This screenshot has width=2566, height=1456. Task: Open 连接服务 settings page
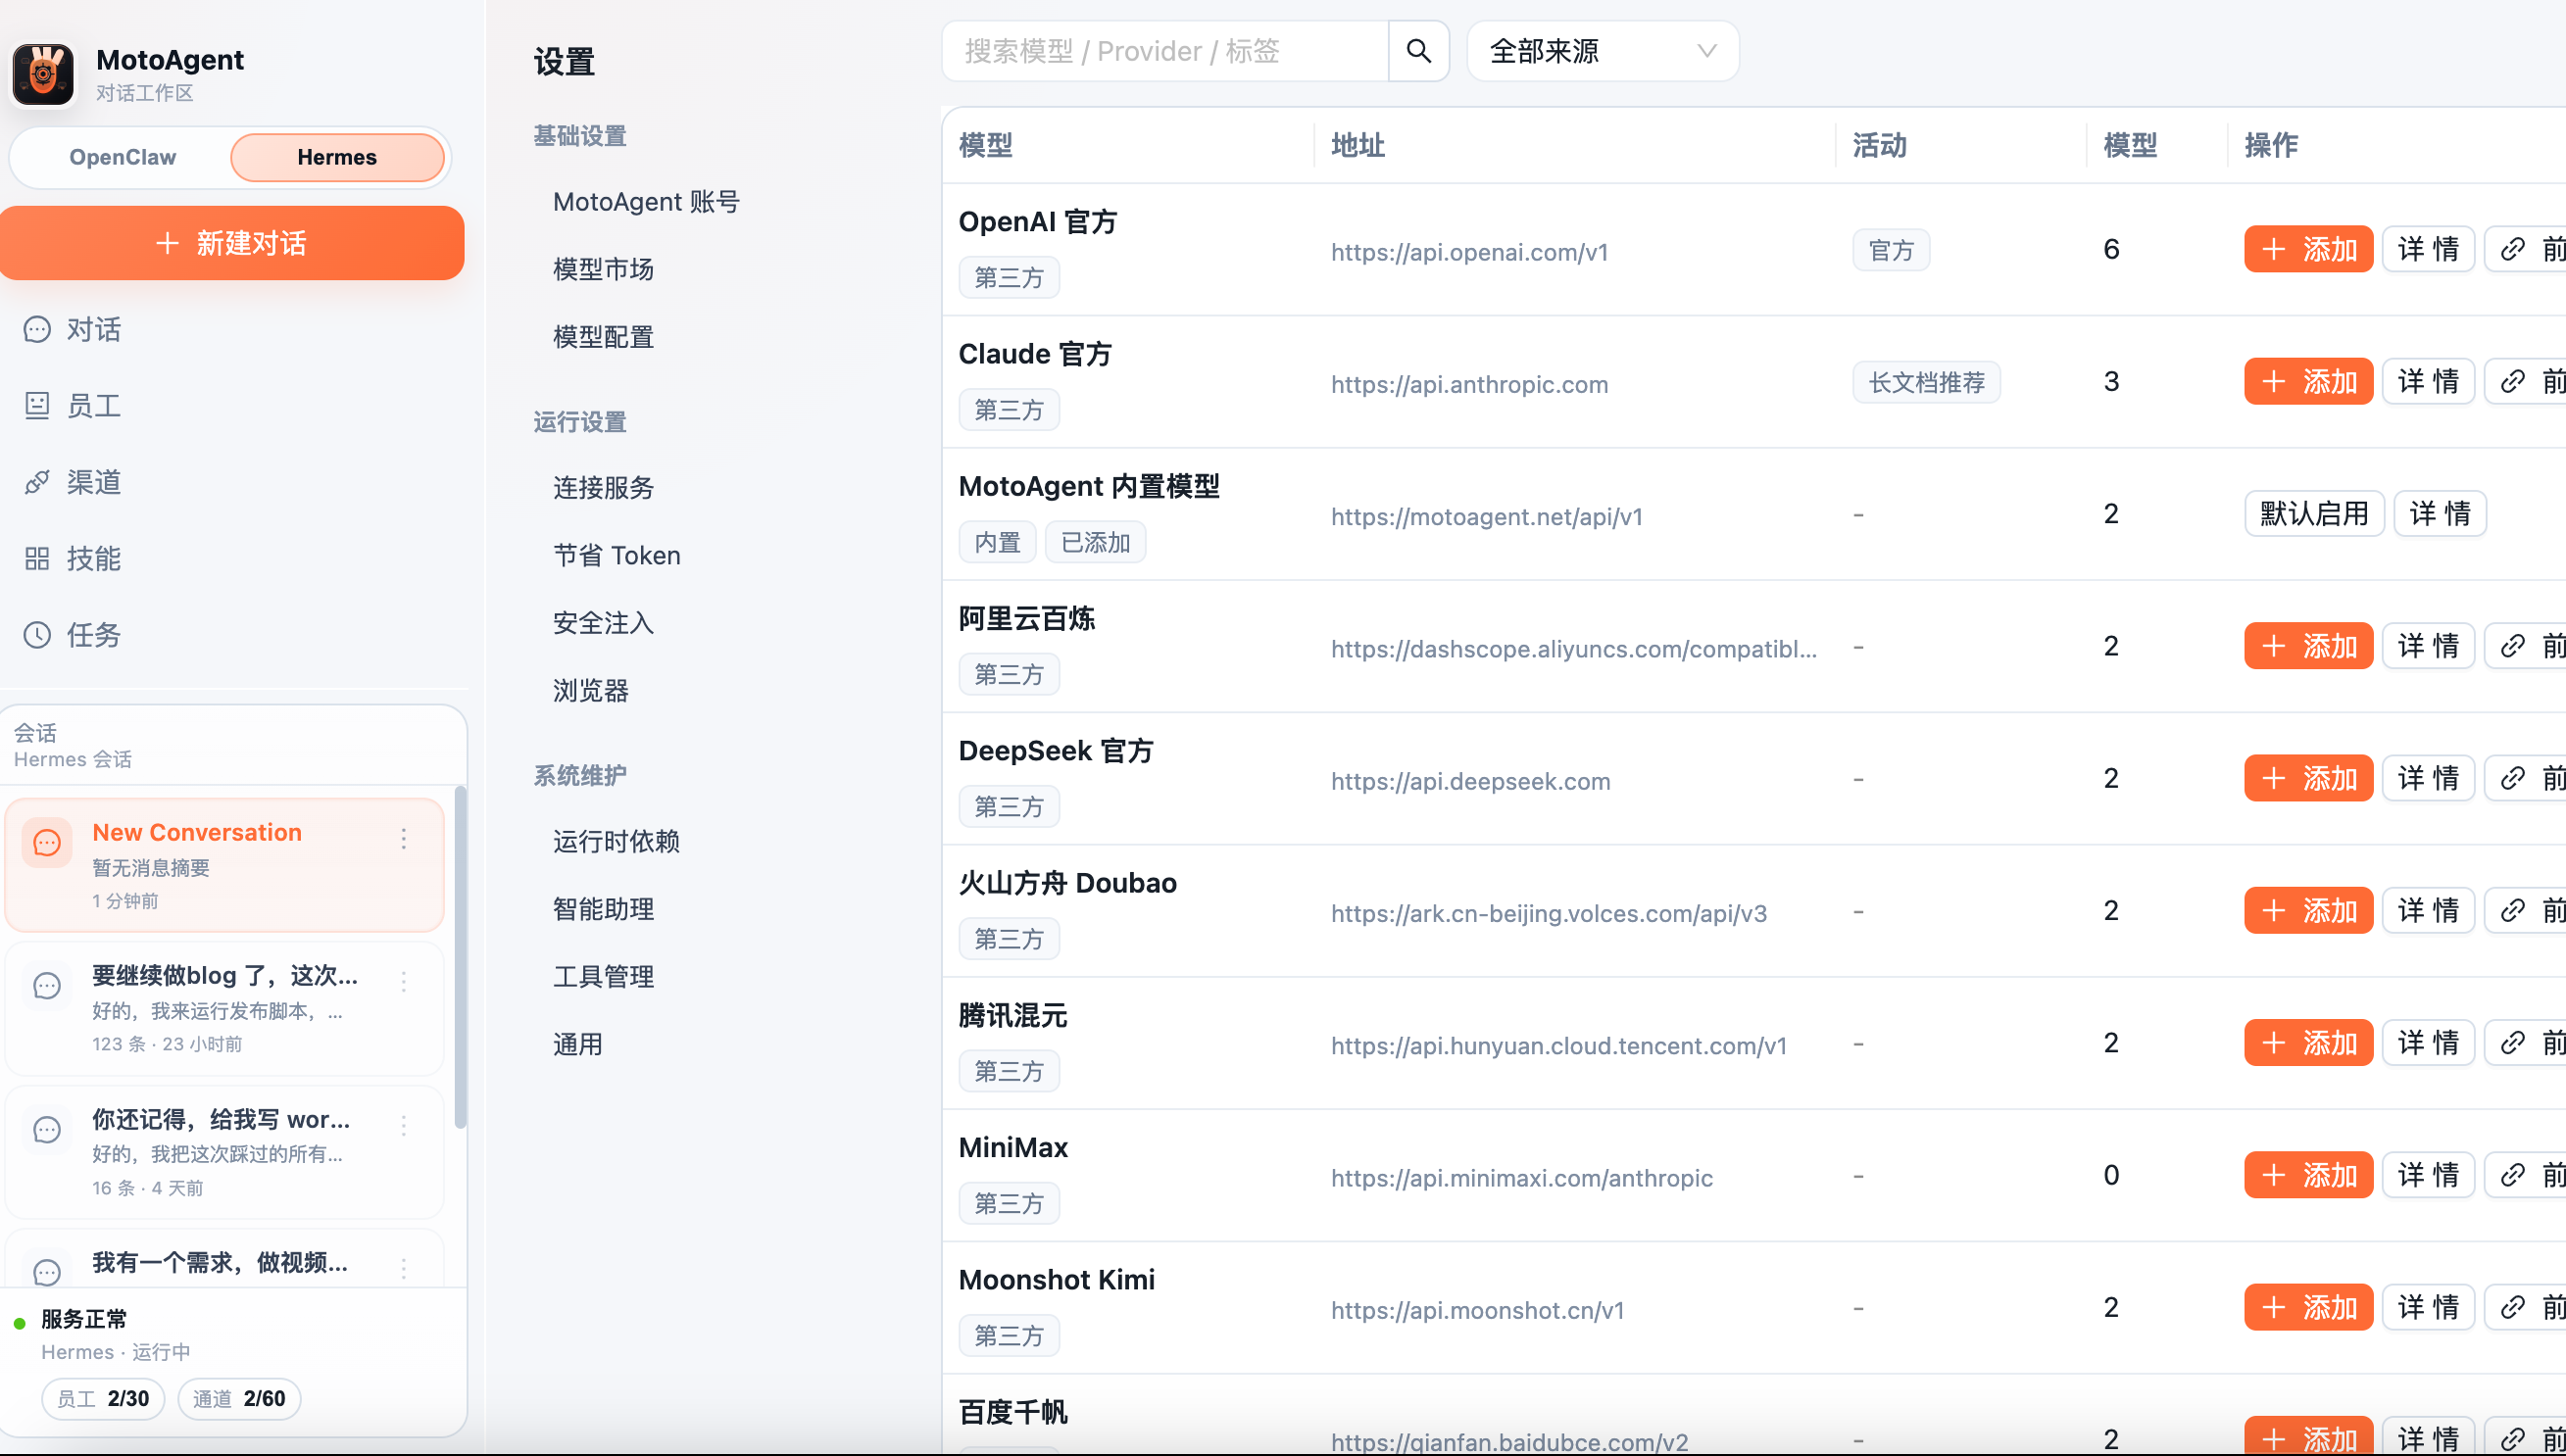(x=603, y=488)
